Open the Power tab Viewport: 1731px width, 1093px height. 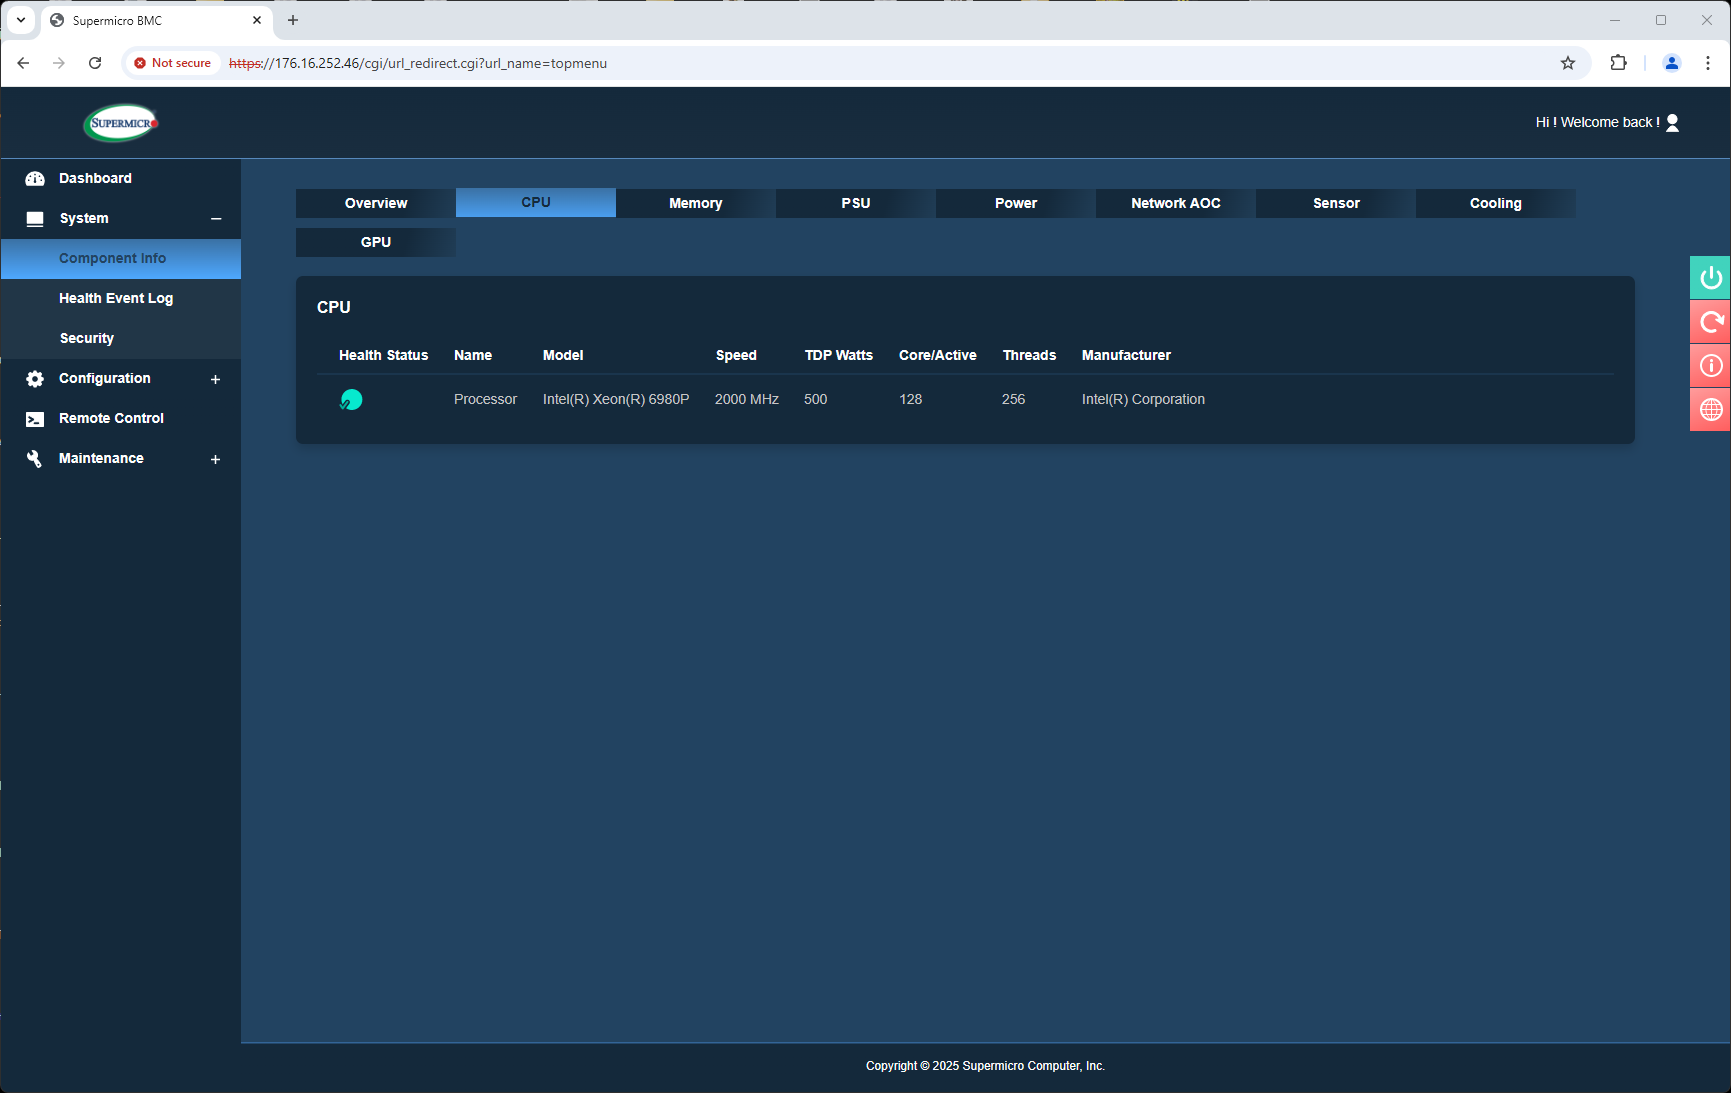tap(1016, 203)
